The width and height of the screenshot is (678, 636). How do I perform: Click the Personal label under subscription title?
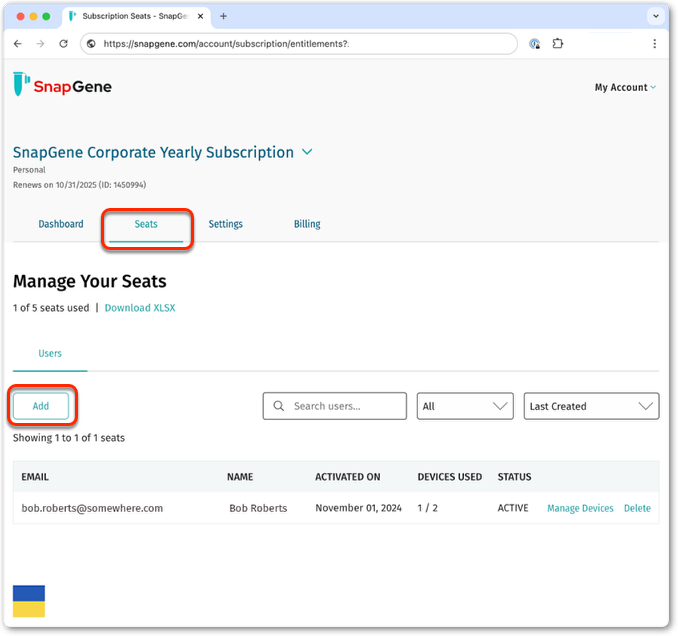(29, 170)
